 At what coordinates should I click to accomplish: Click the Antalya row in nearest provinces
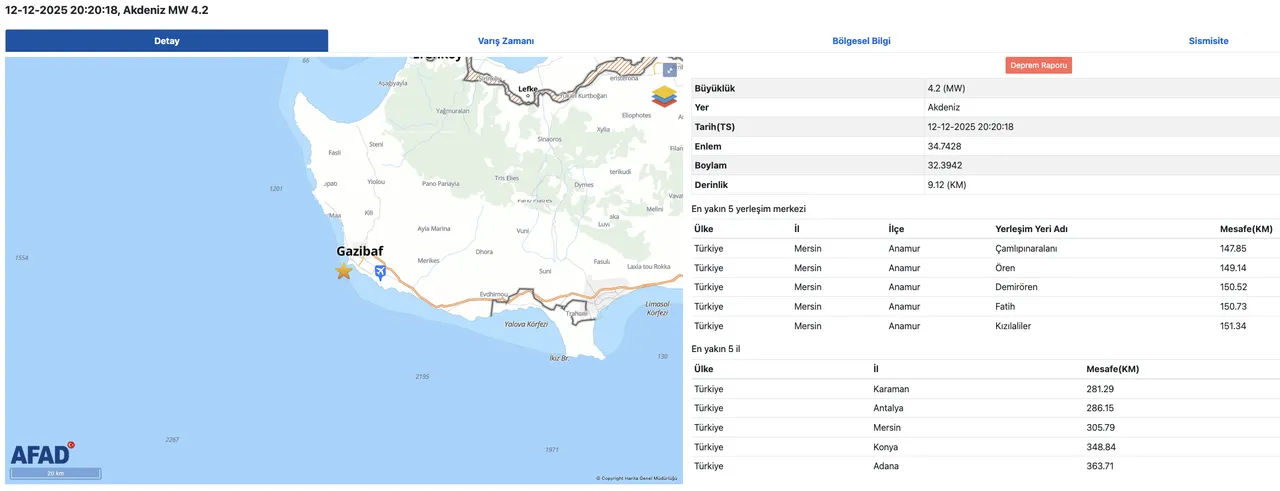[888, 408]
